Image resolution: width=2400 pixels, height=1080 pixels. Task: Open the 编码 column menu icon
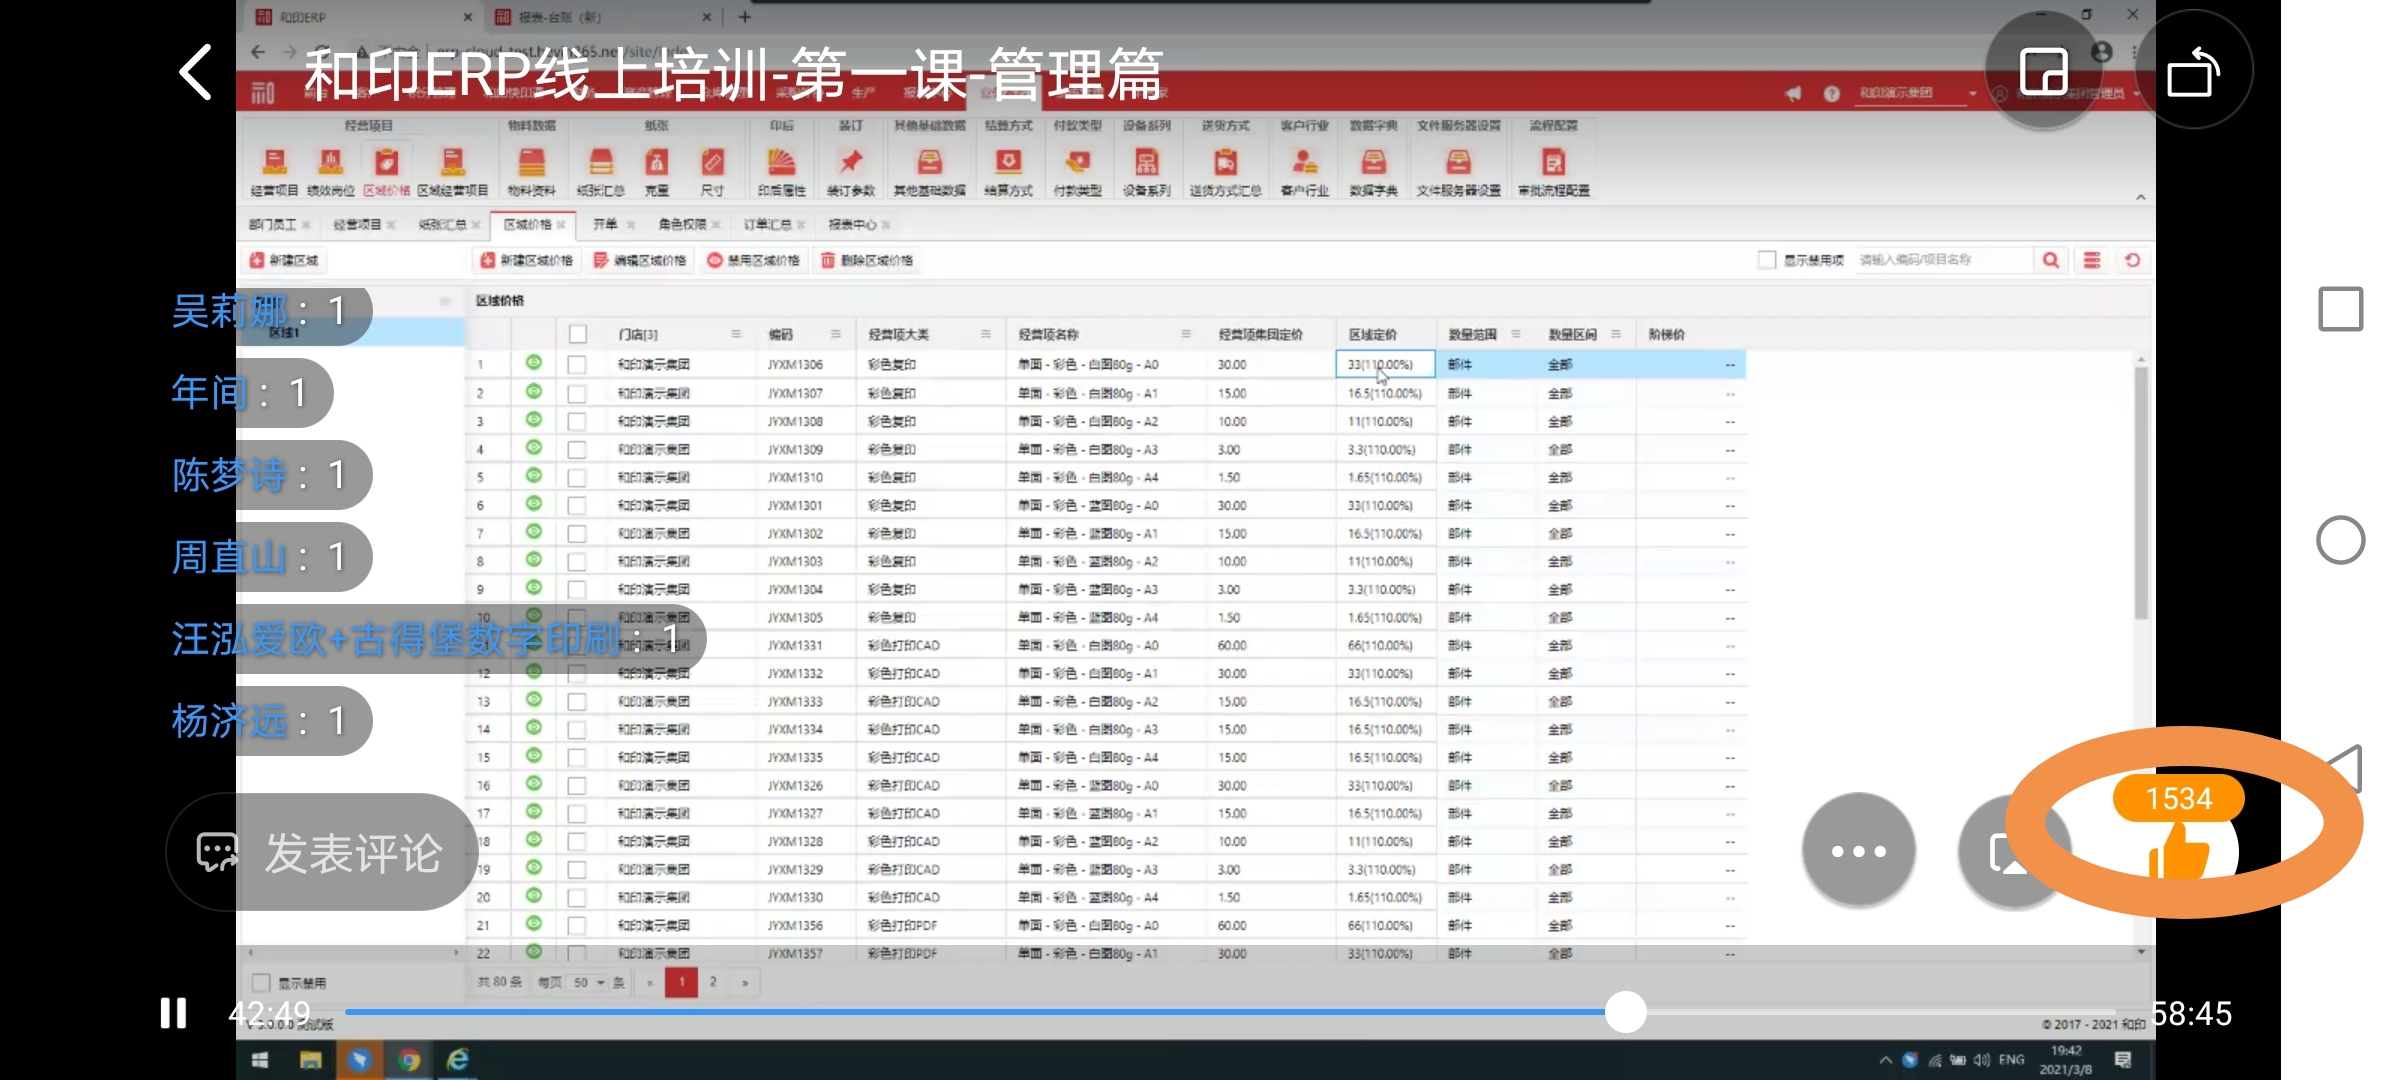point(836,334)
